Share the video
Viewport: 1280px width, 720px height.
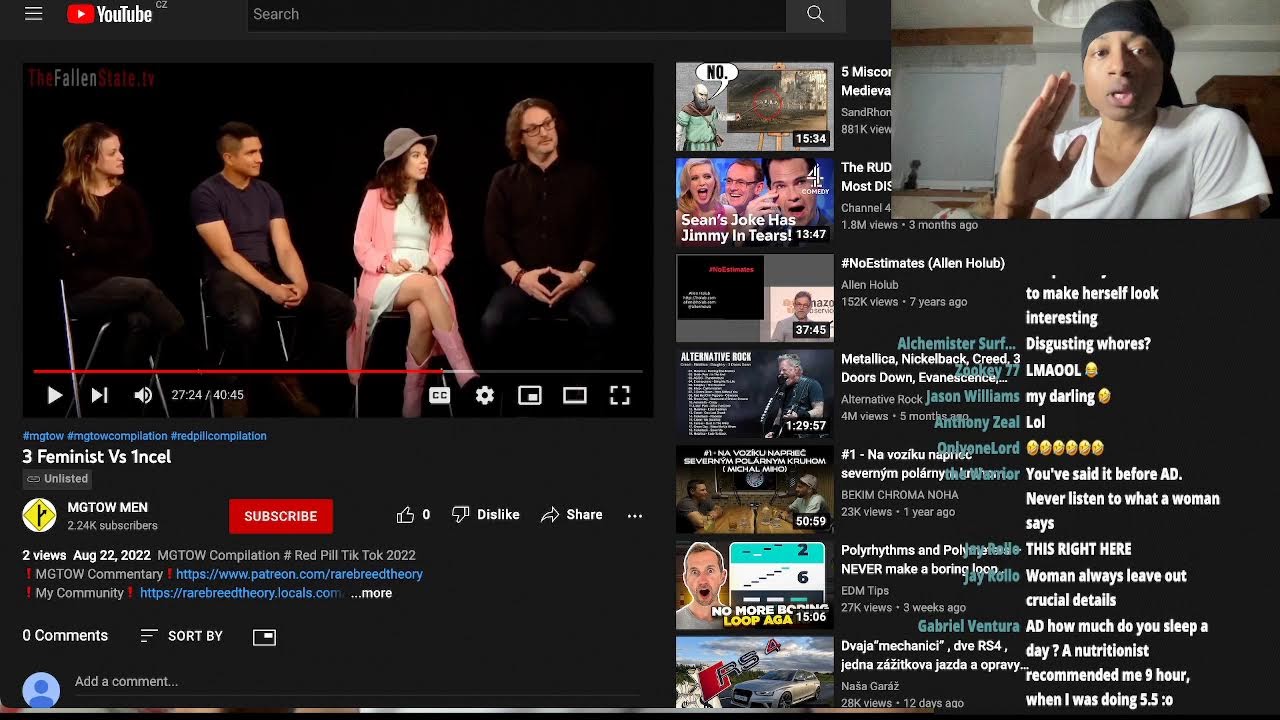pyautogui.click(x=572, y=515)
